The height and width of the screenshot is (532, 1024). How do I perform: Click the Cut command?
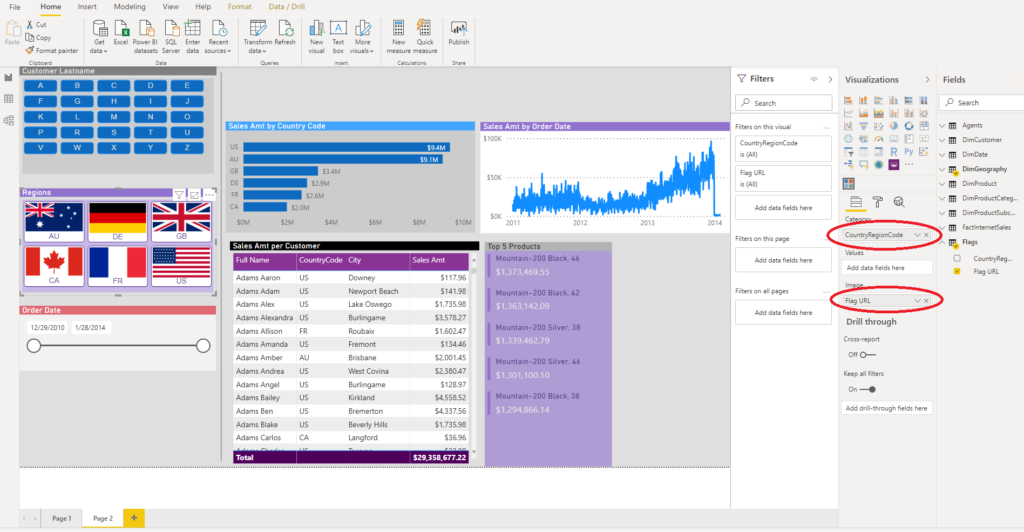(37, 24)
